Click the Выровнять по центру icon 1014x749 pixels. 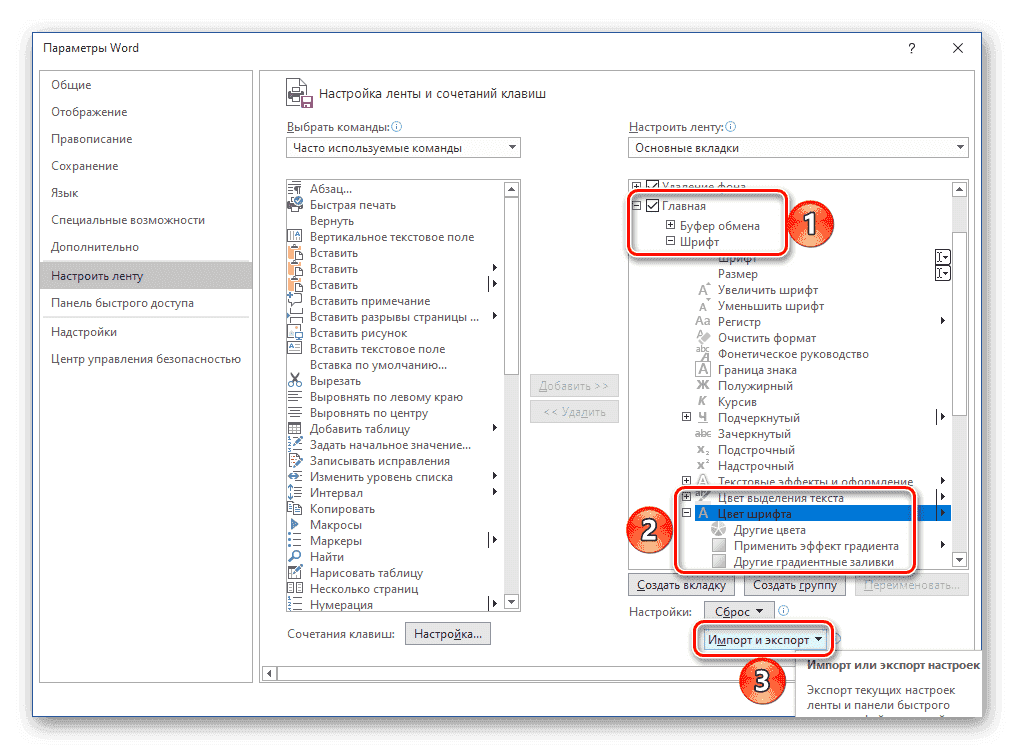point(294,413)
